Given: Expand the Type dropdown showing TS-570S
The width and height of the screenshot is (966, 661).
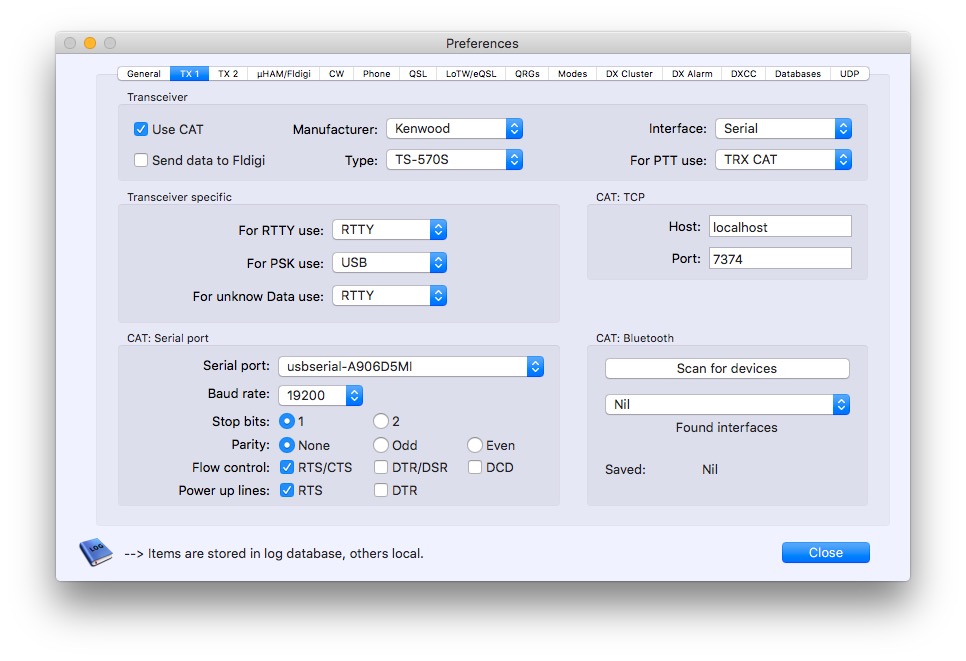Looking at the screenshot, I should [455, 160].
